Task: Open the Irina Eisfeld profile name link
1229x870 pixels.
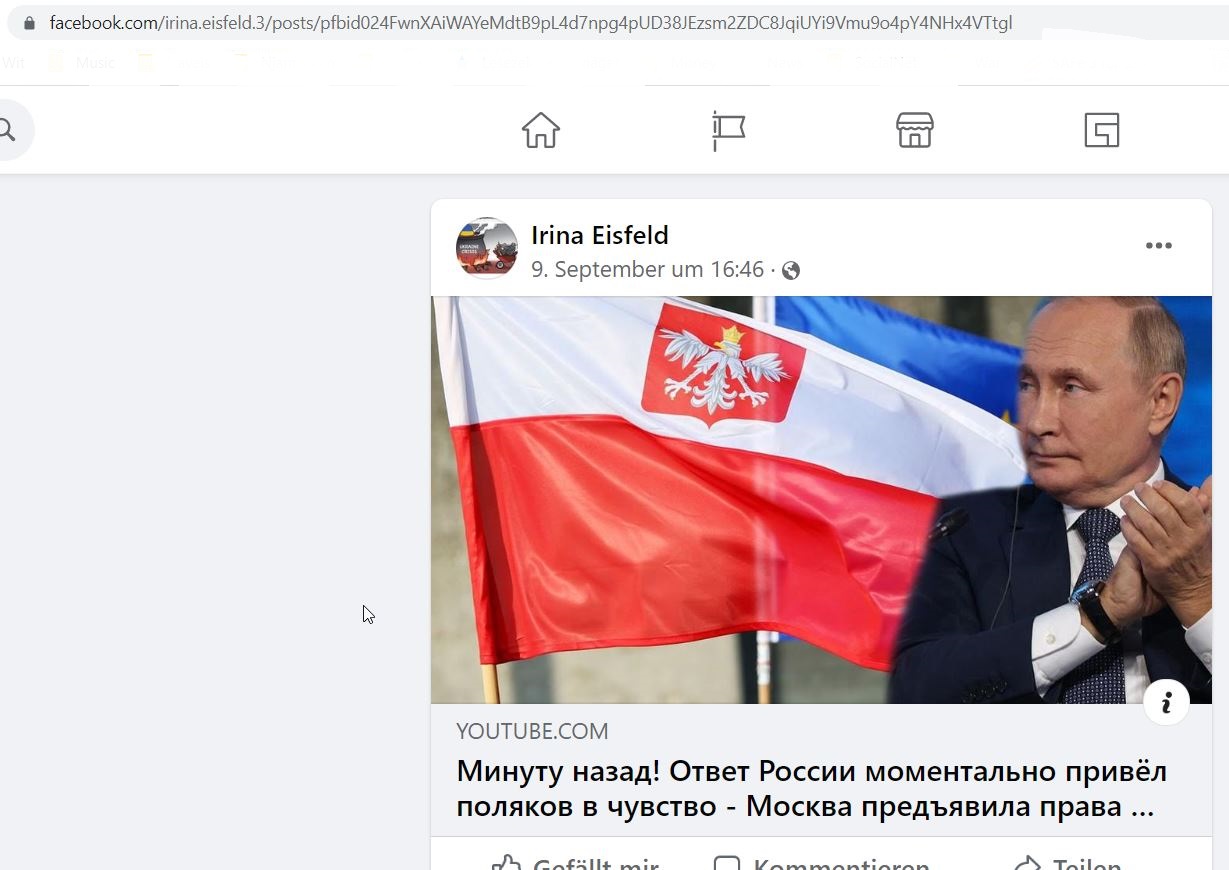Action: (600, 235)
